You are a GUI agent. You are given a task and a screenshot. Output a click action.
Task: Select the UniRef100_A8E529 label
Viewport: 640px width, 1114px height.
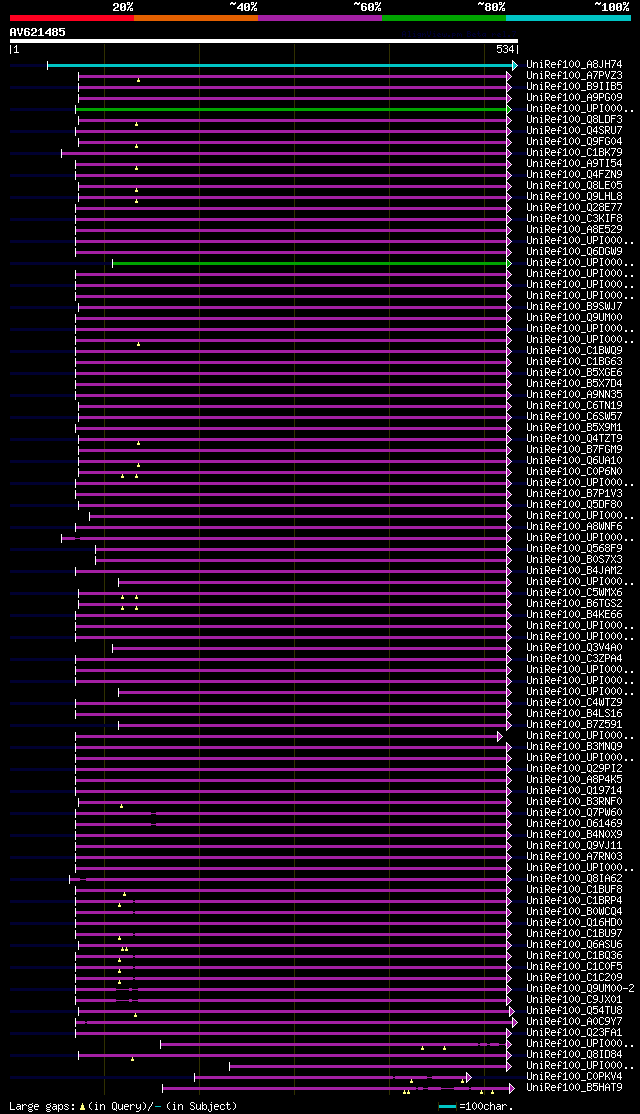[x=575, y=229]
